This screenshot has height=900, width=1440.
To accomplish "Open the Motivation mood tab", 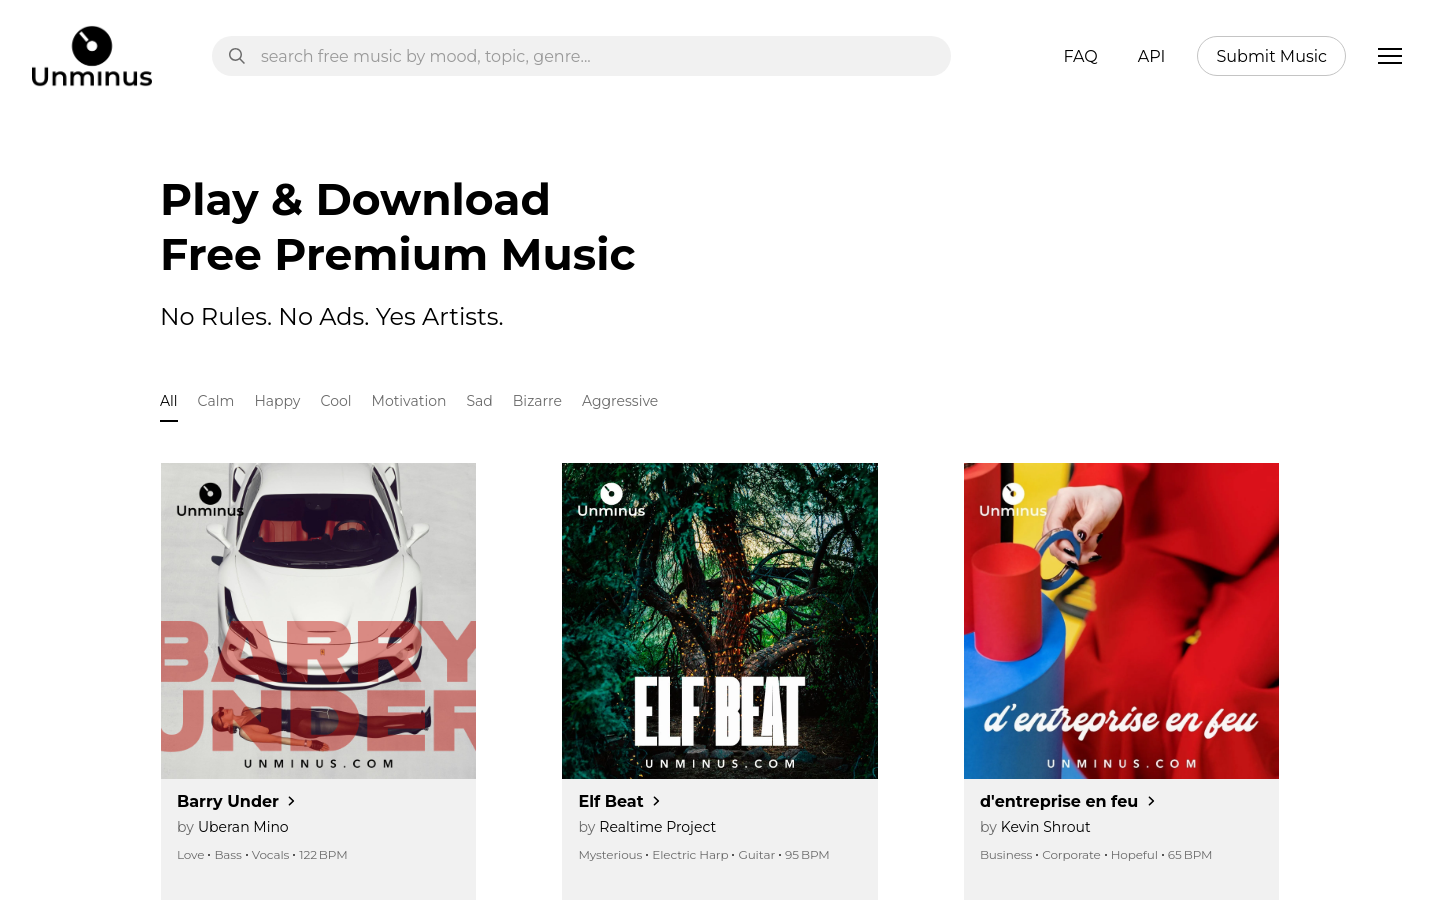I will pos(409,401).
